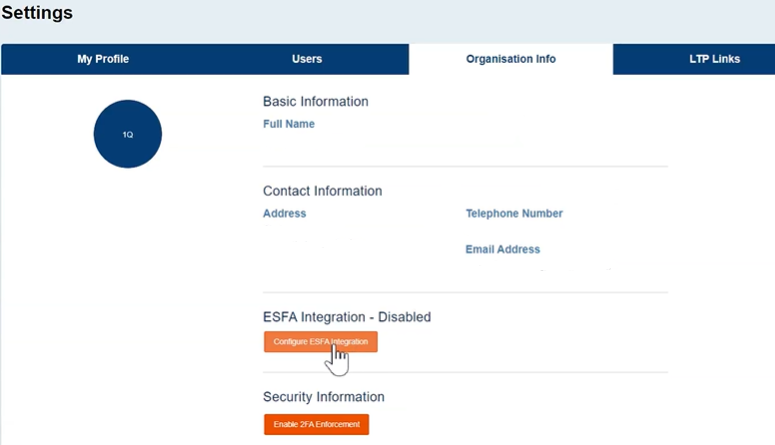775x445 pixels.
Task: Go to the LTP Links tab
Action: pos(714,59)
